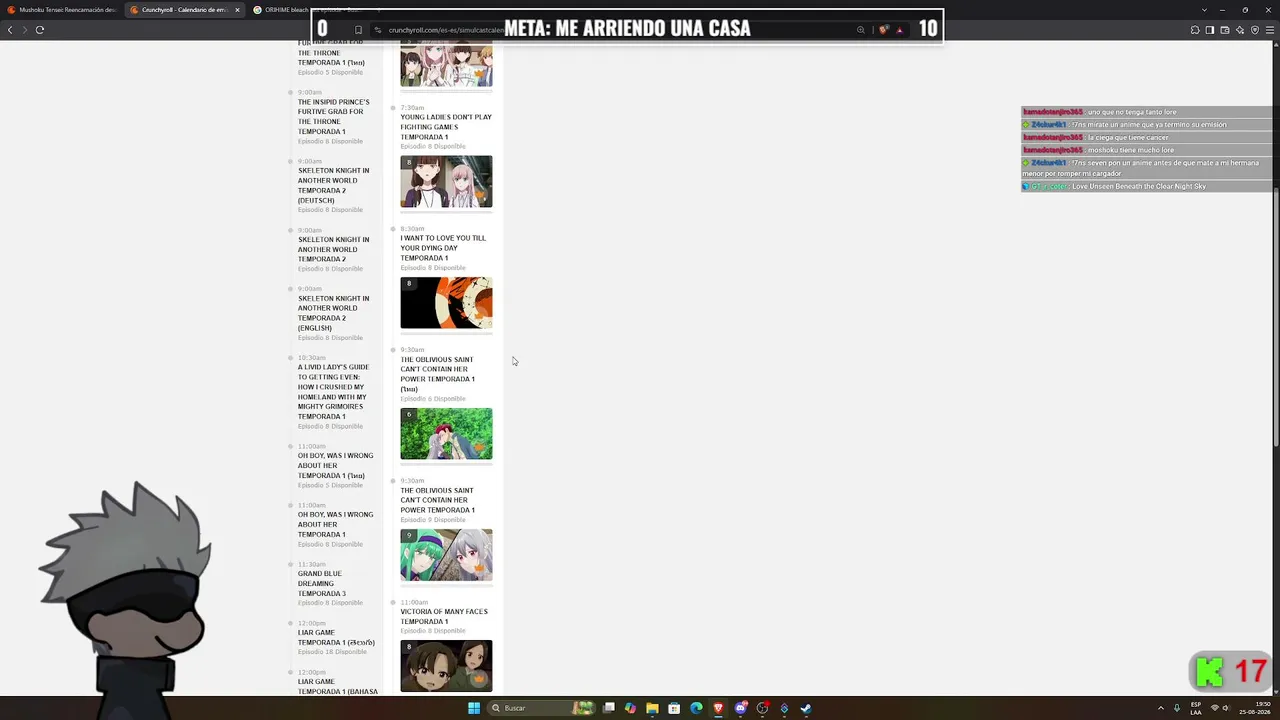
Task: Open Victoria of Many Faces Temporada 1 title
Action: coord(444,616)
